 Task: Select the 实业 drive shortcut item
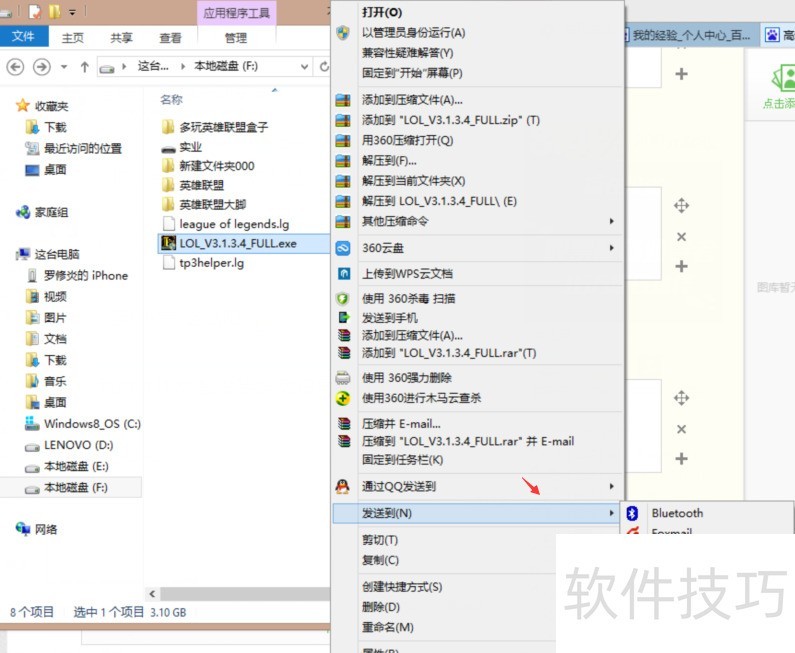191,147
